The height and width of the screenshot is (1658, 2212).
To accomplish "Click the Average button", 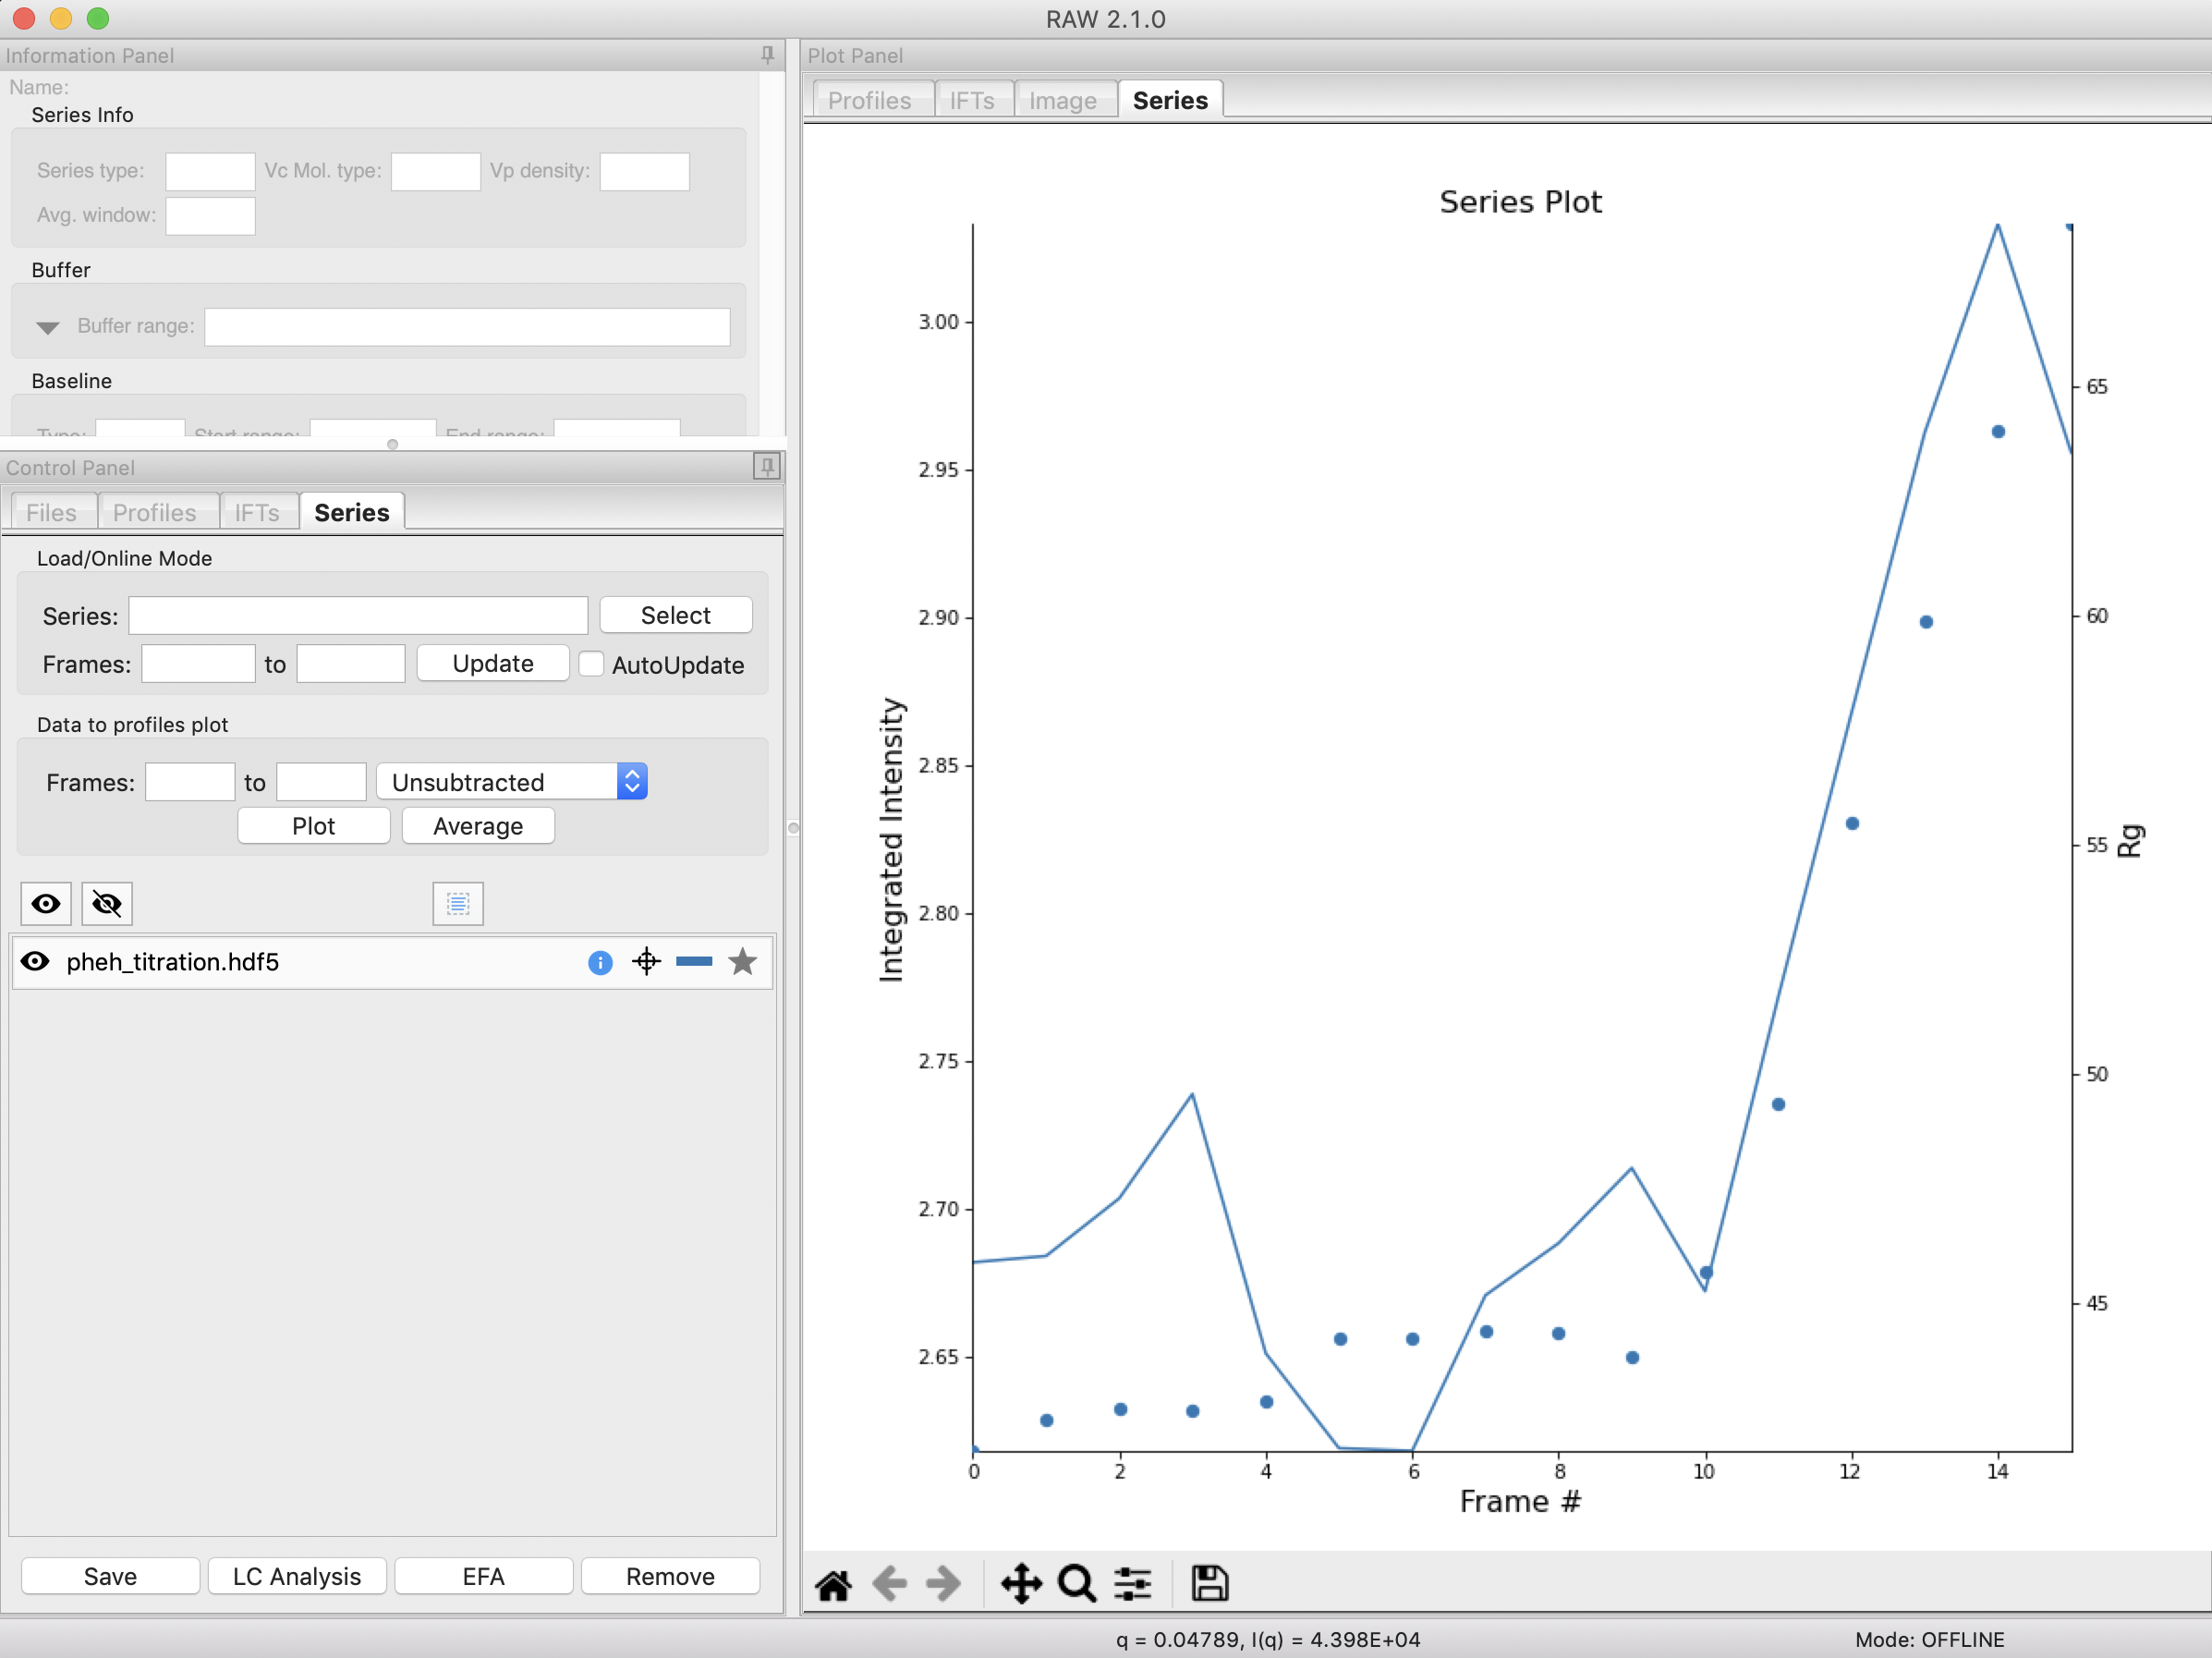I will point(478,826).
